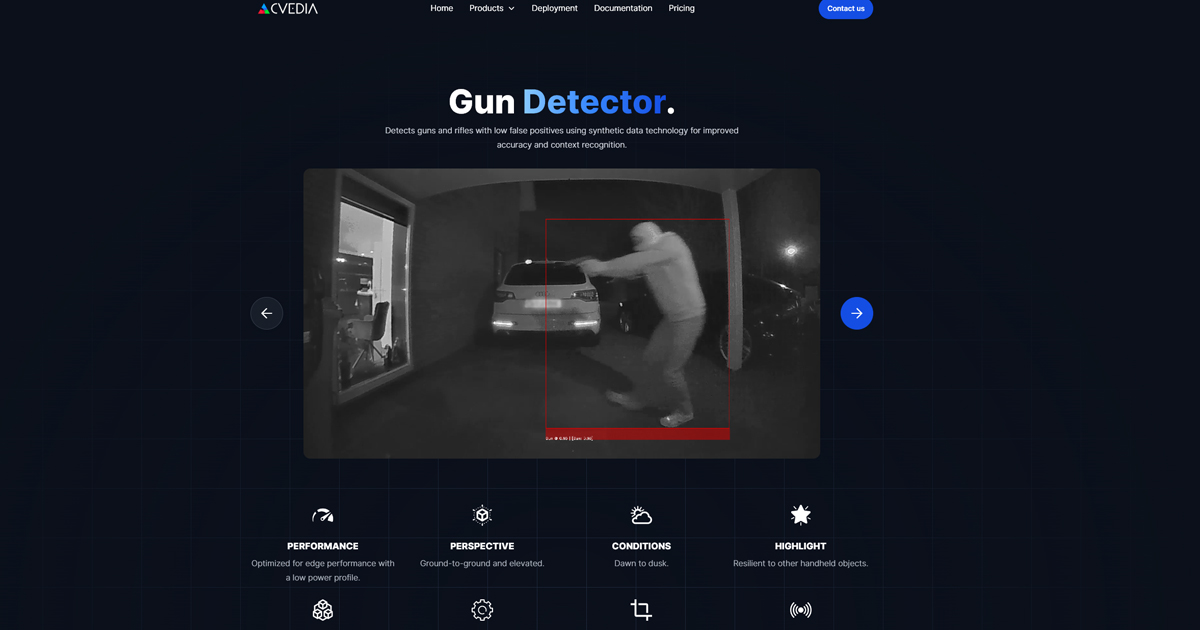Go back using the left carousel arrow
The width and height of the screenshot is (1200, 630).
[266, 312]
